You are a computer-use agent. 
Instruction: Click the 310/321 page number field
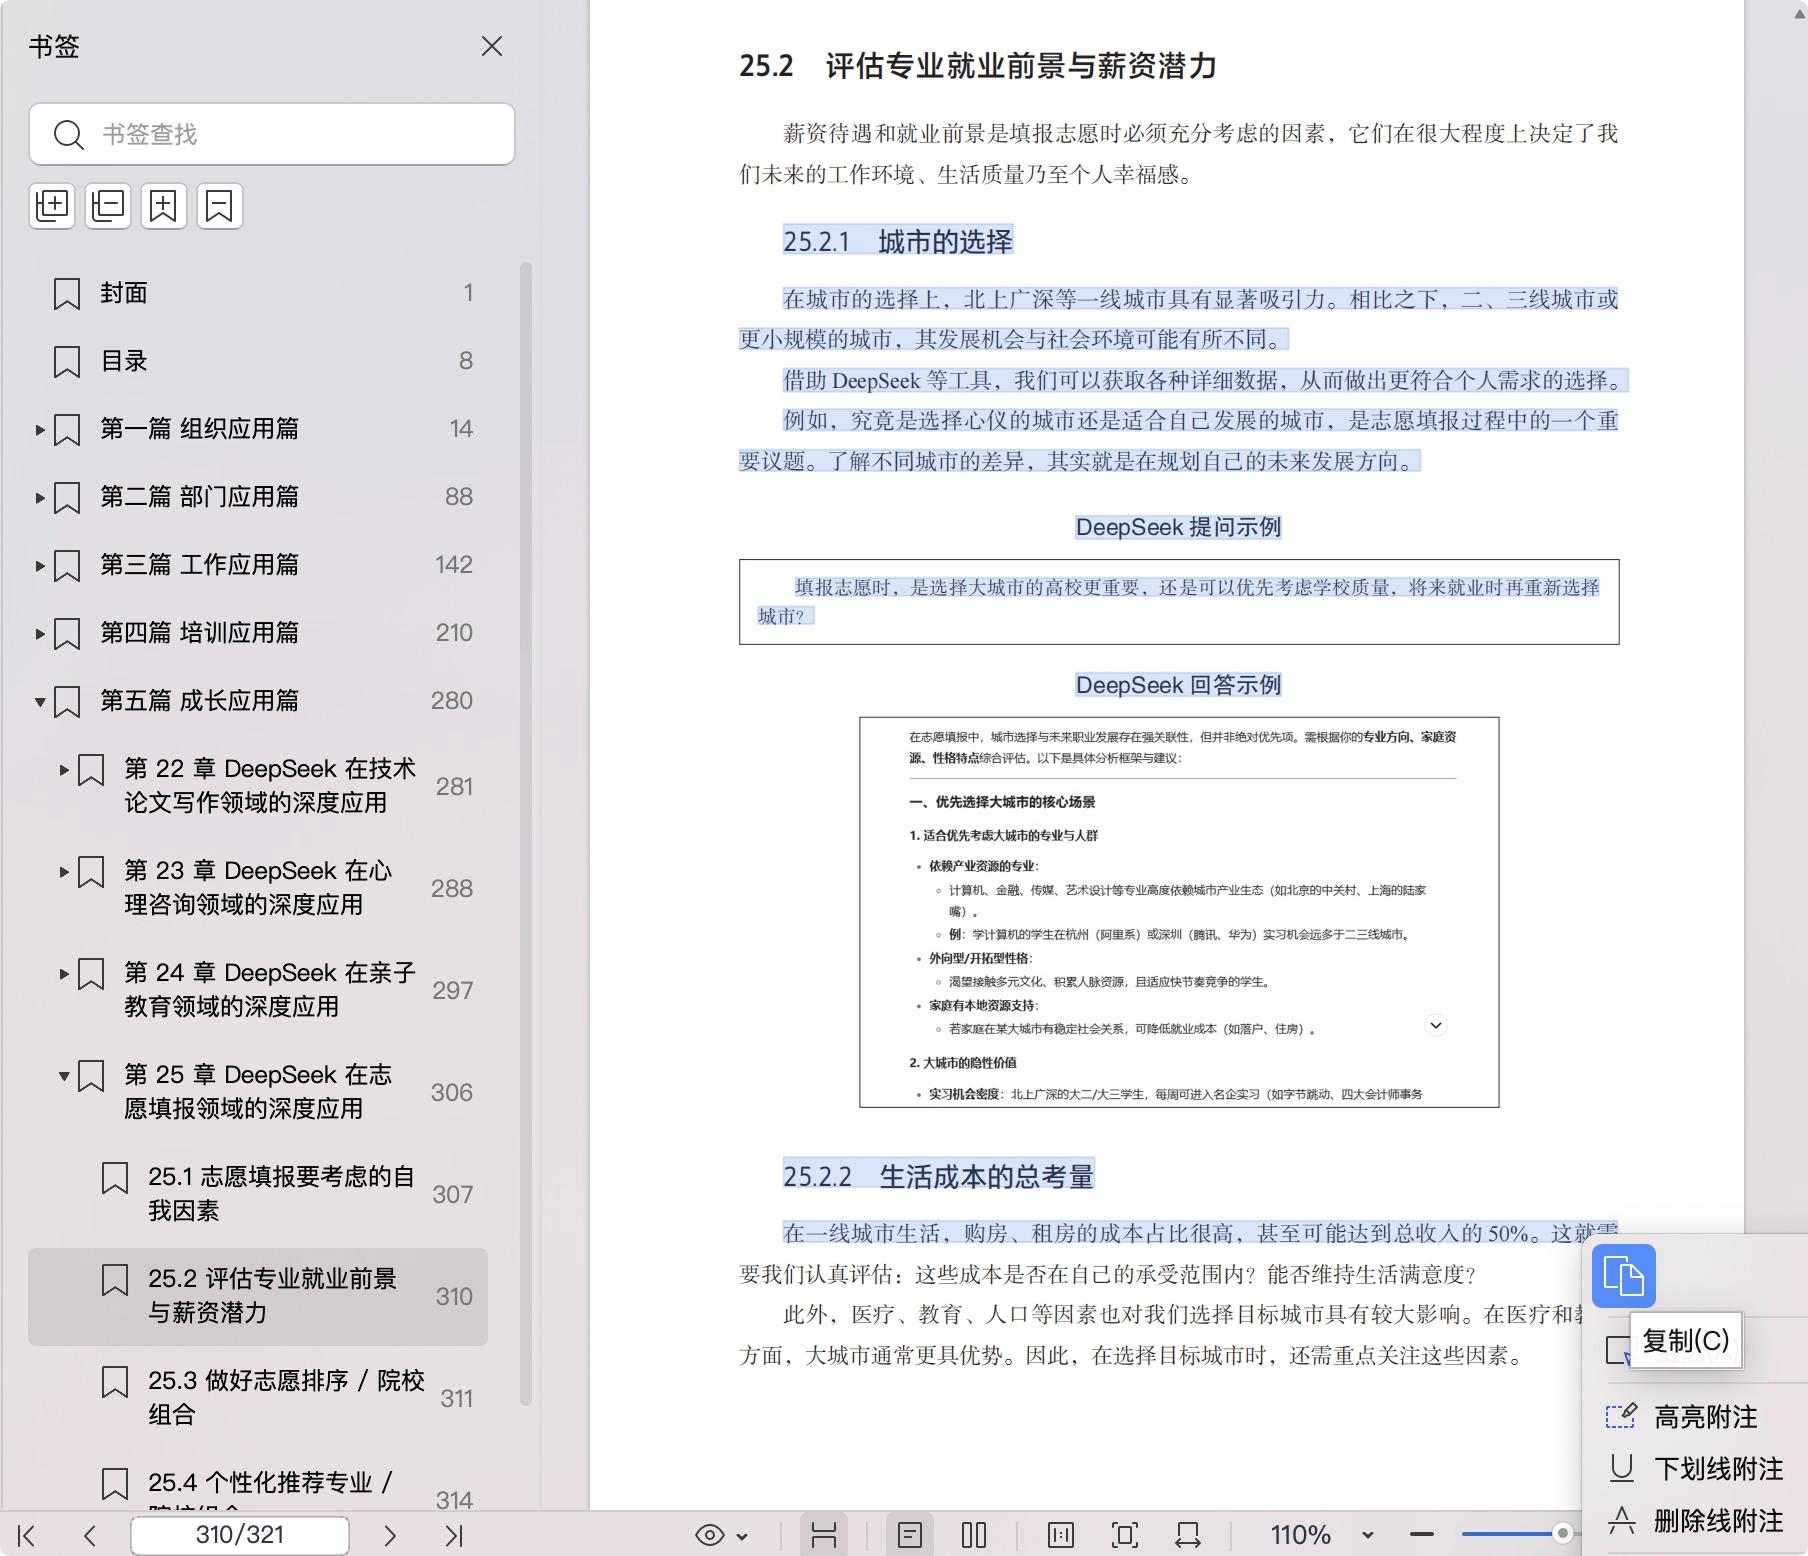click(x=240, y=1535)
